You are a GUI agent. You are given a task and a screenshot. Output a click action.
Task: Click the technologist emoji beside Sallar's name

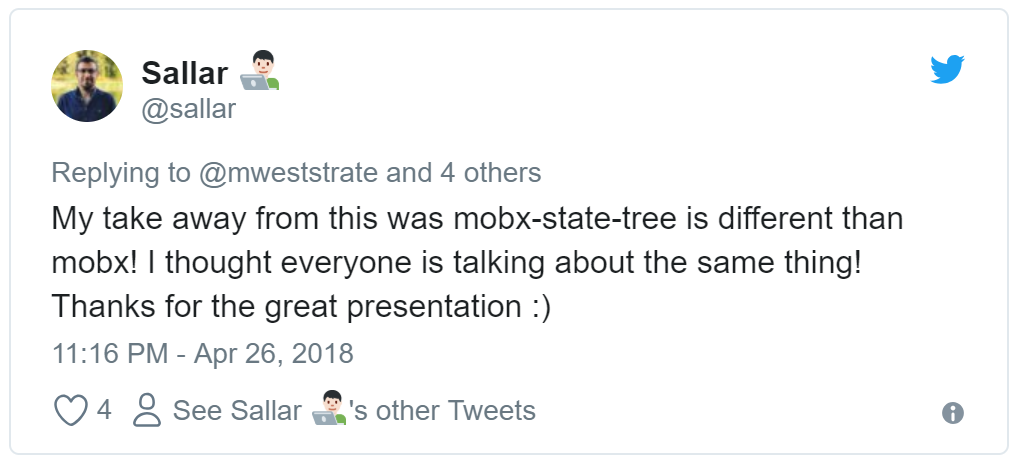click(x=259, y=72)
